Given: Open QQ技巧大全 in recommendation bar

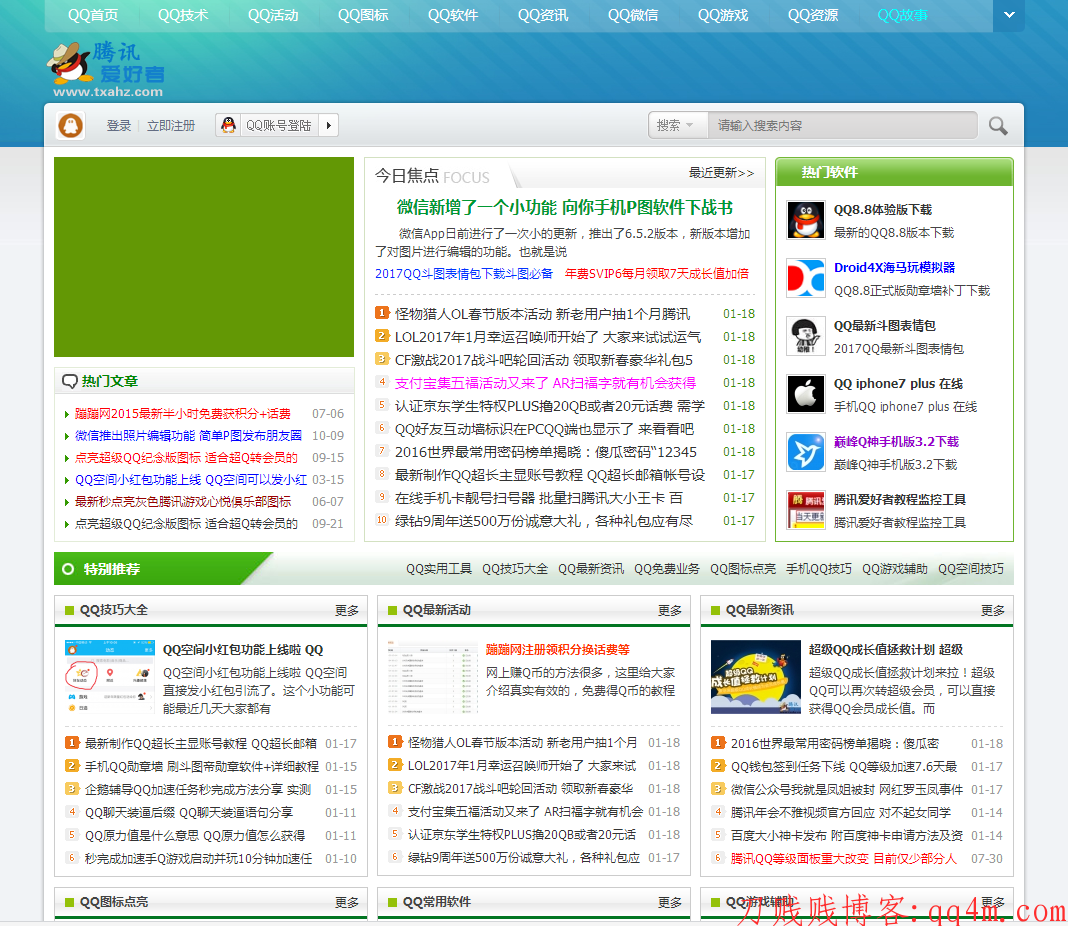Looking at the screenshot, I should point(515,569).
